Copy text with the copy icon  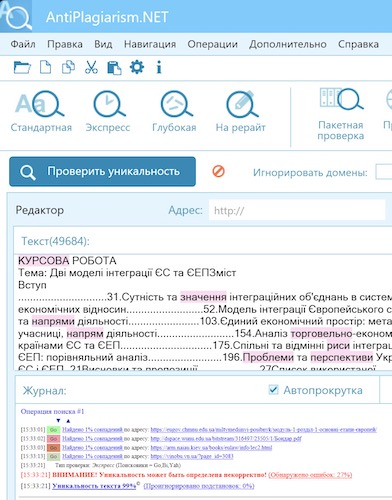coord(68,67)
